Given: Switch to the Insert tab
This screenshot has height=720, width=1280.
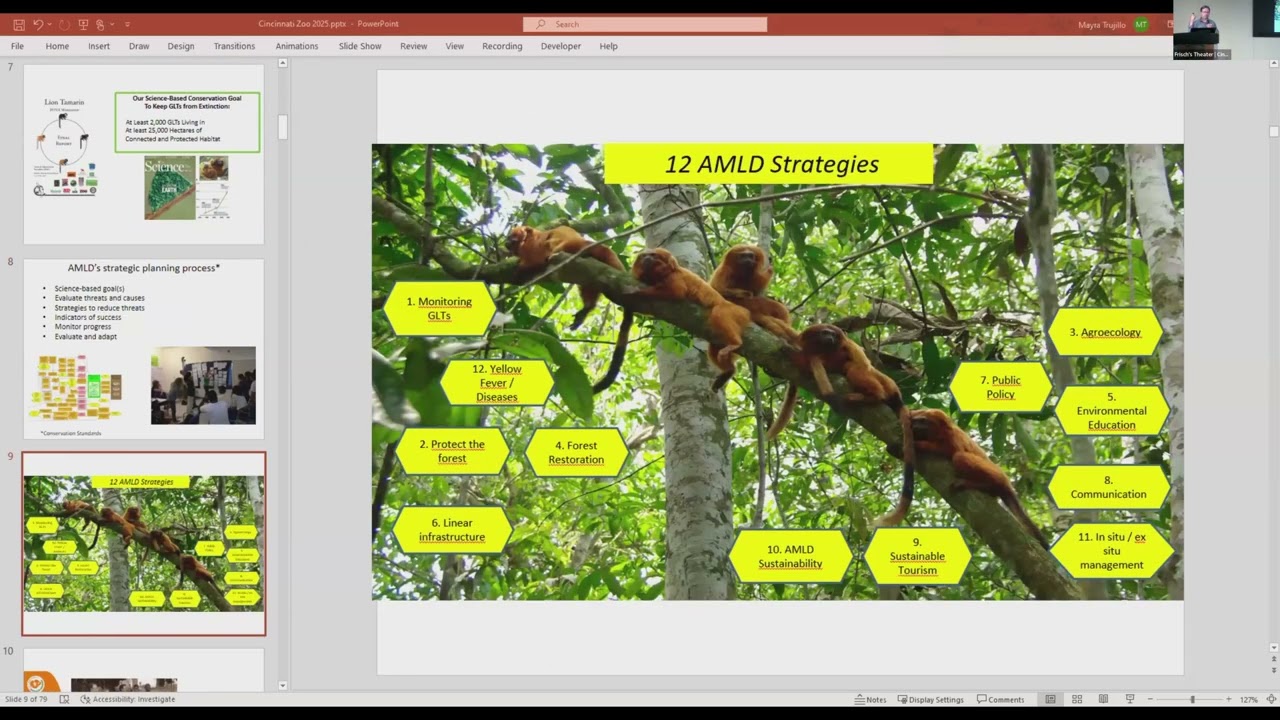Looking at the screenshot, I should (x=99, y=46).
